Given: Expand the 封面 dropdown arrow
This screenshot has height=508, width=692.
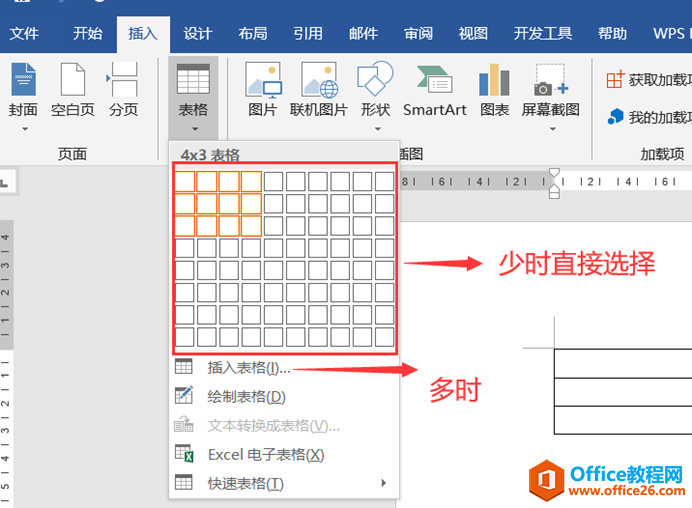Looking at the screenshot, I should coord(25,129).
